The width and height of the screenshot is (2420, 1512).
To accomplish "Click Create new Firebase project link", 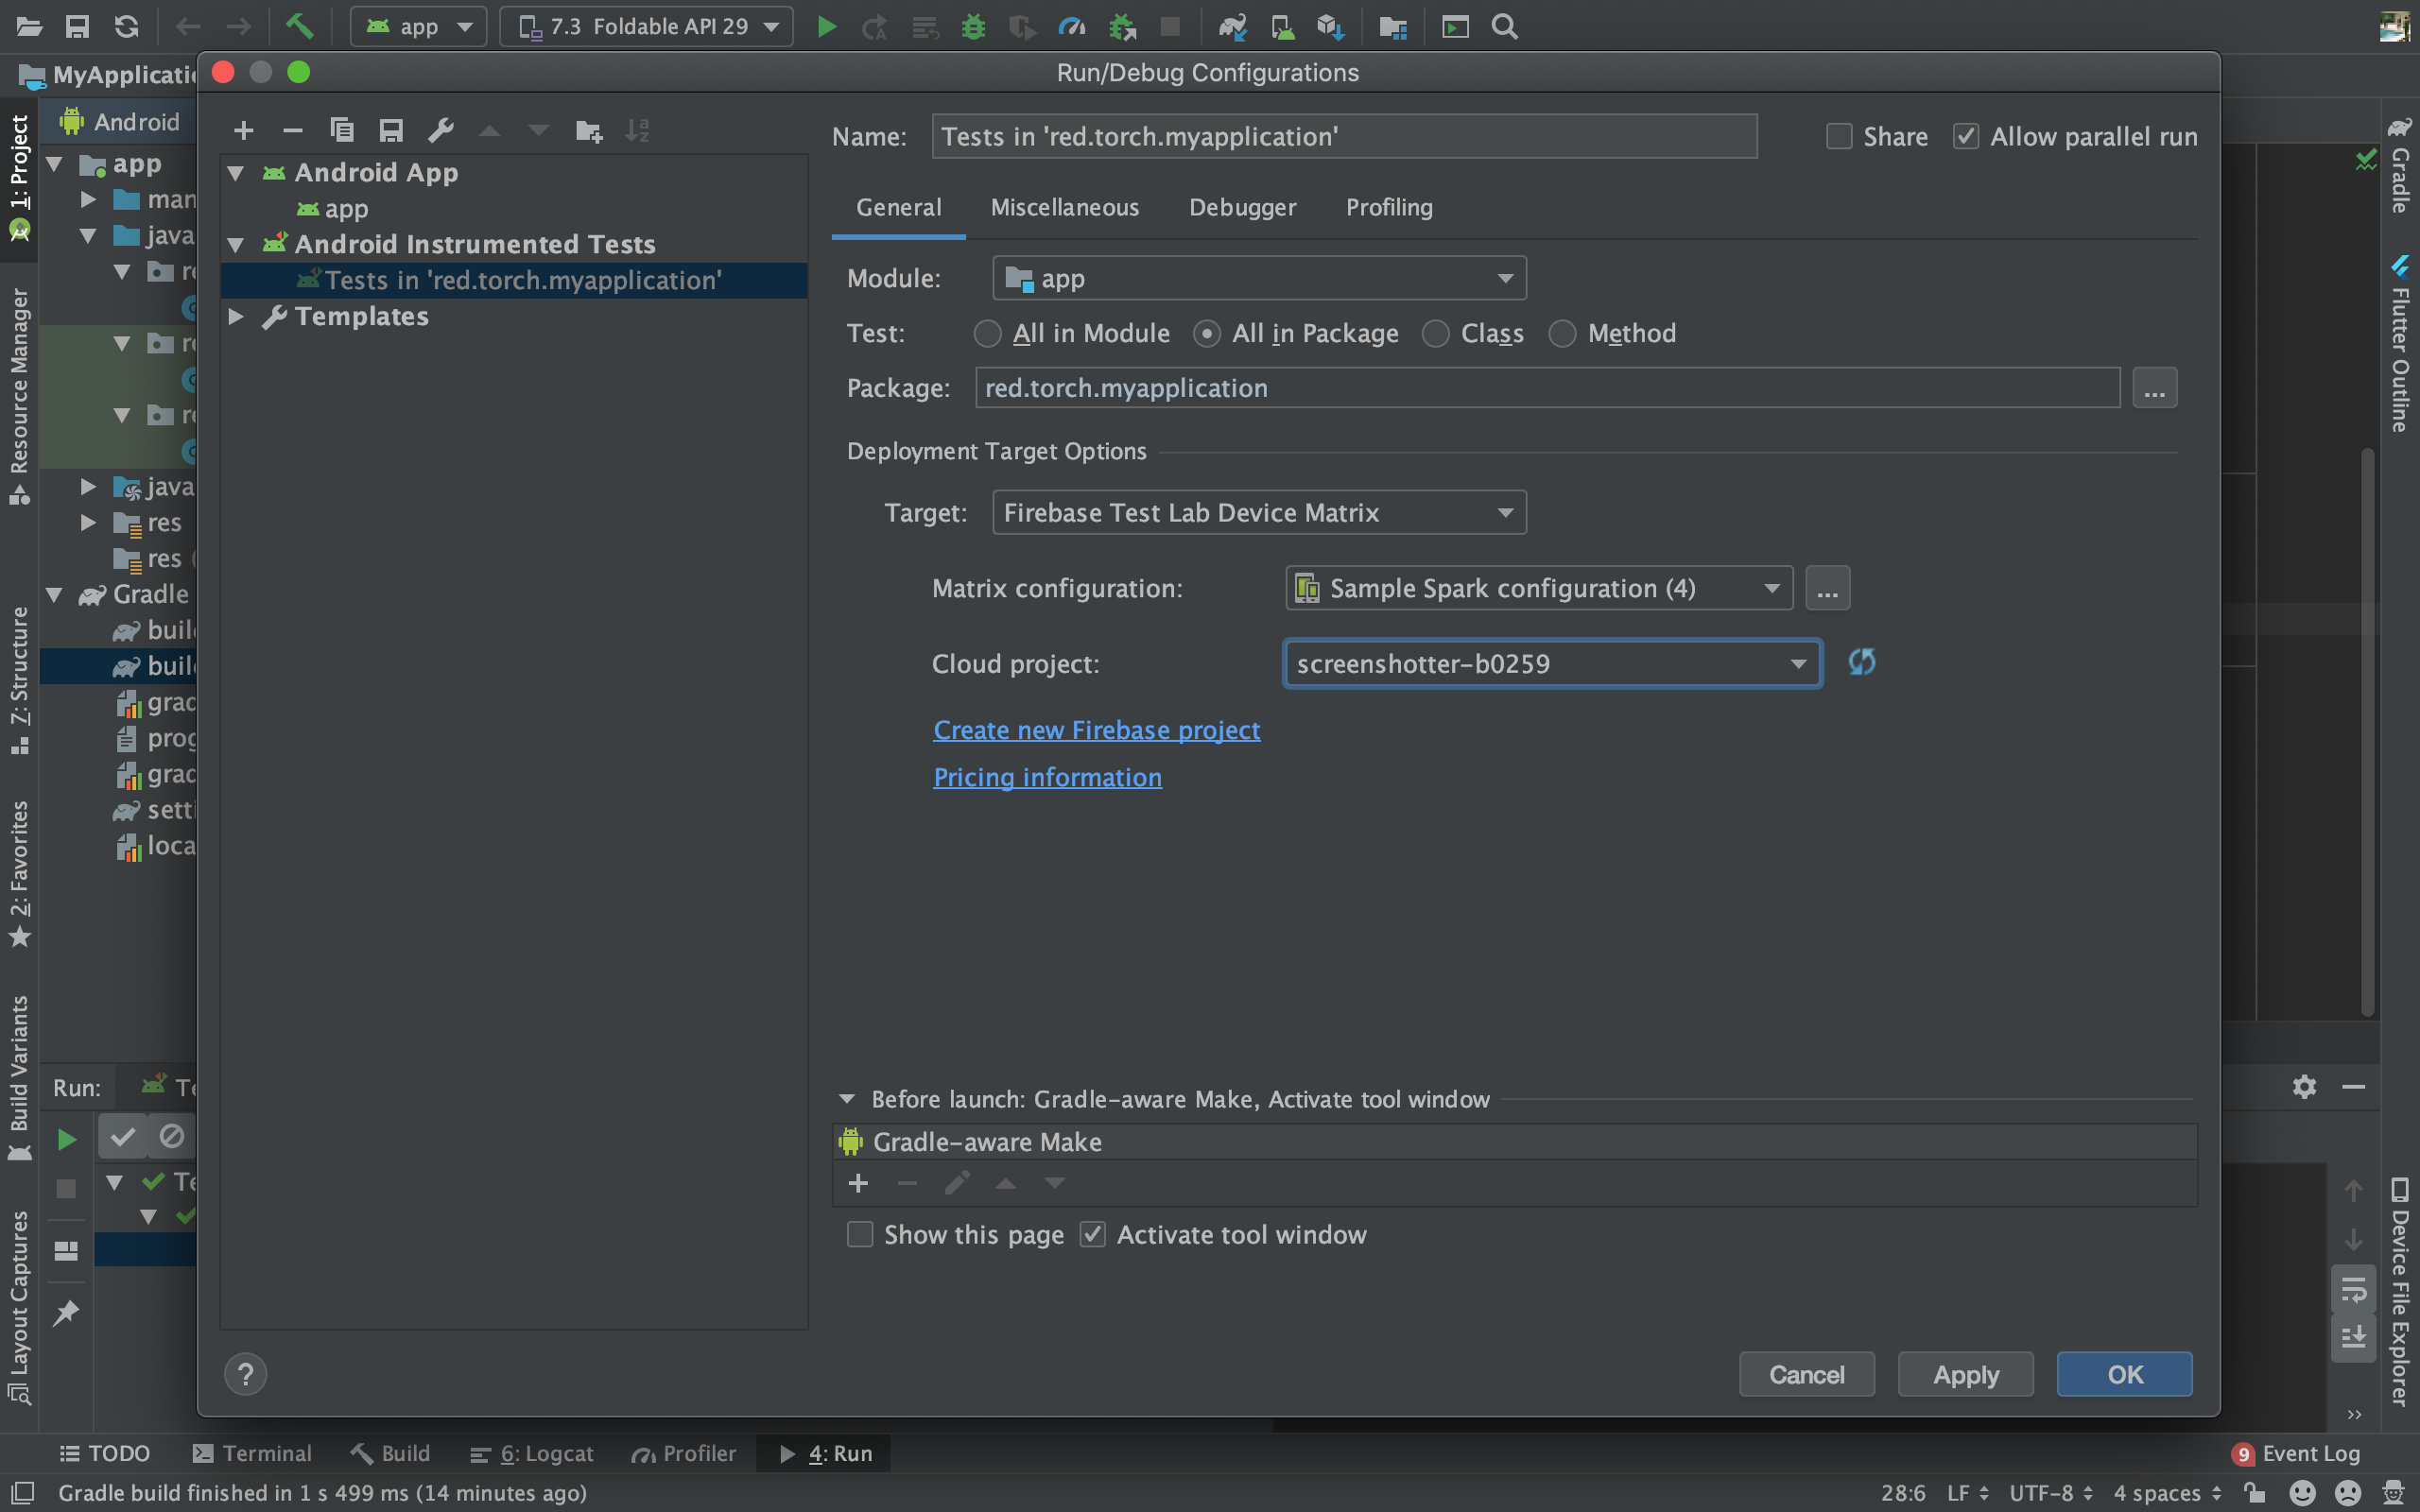I will point(1096,730).
